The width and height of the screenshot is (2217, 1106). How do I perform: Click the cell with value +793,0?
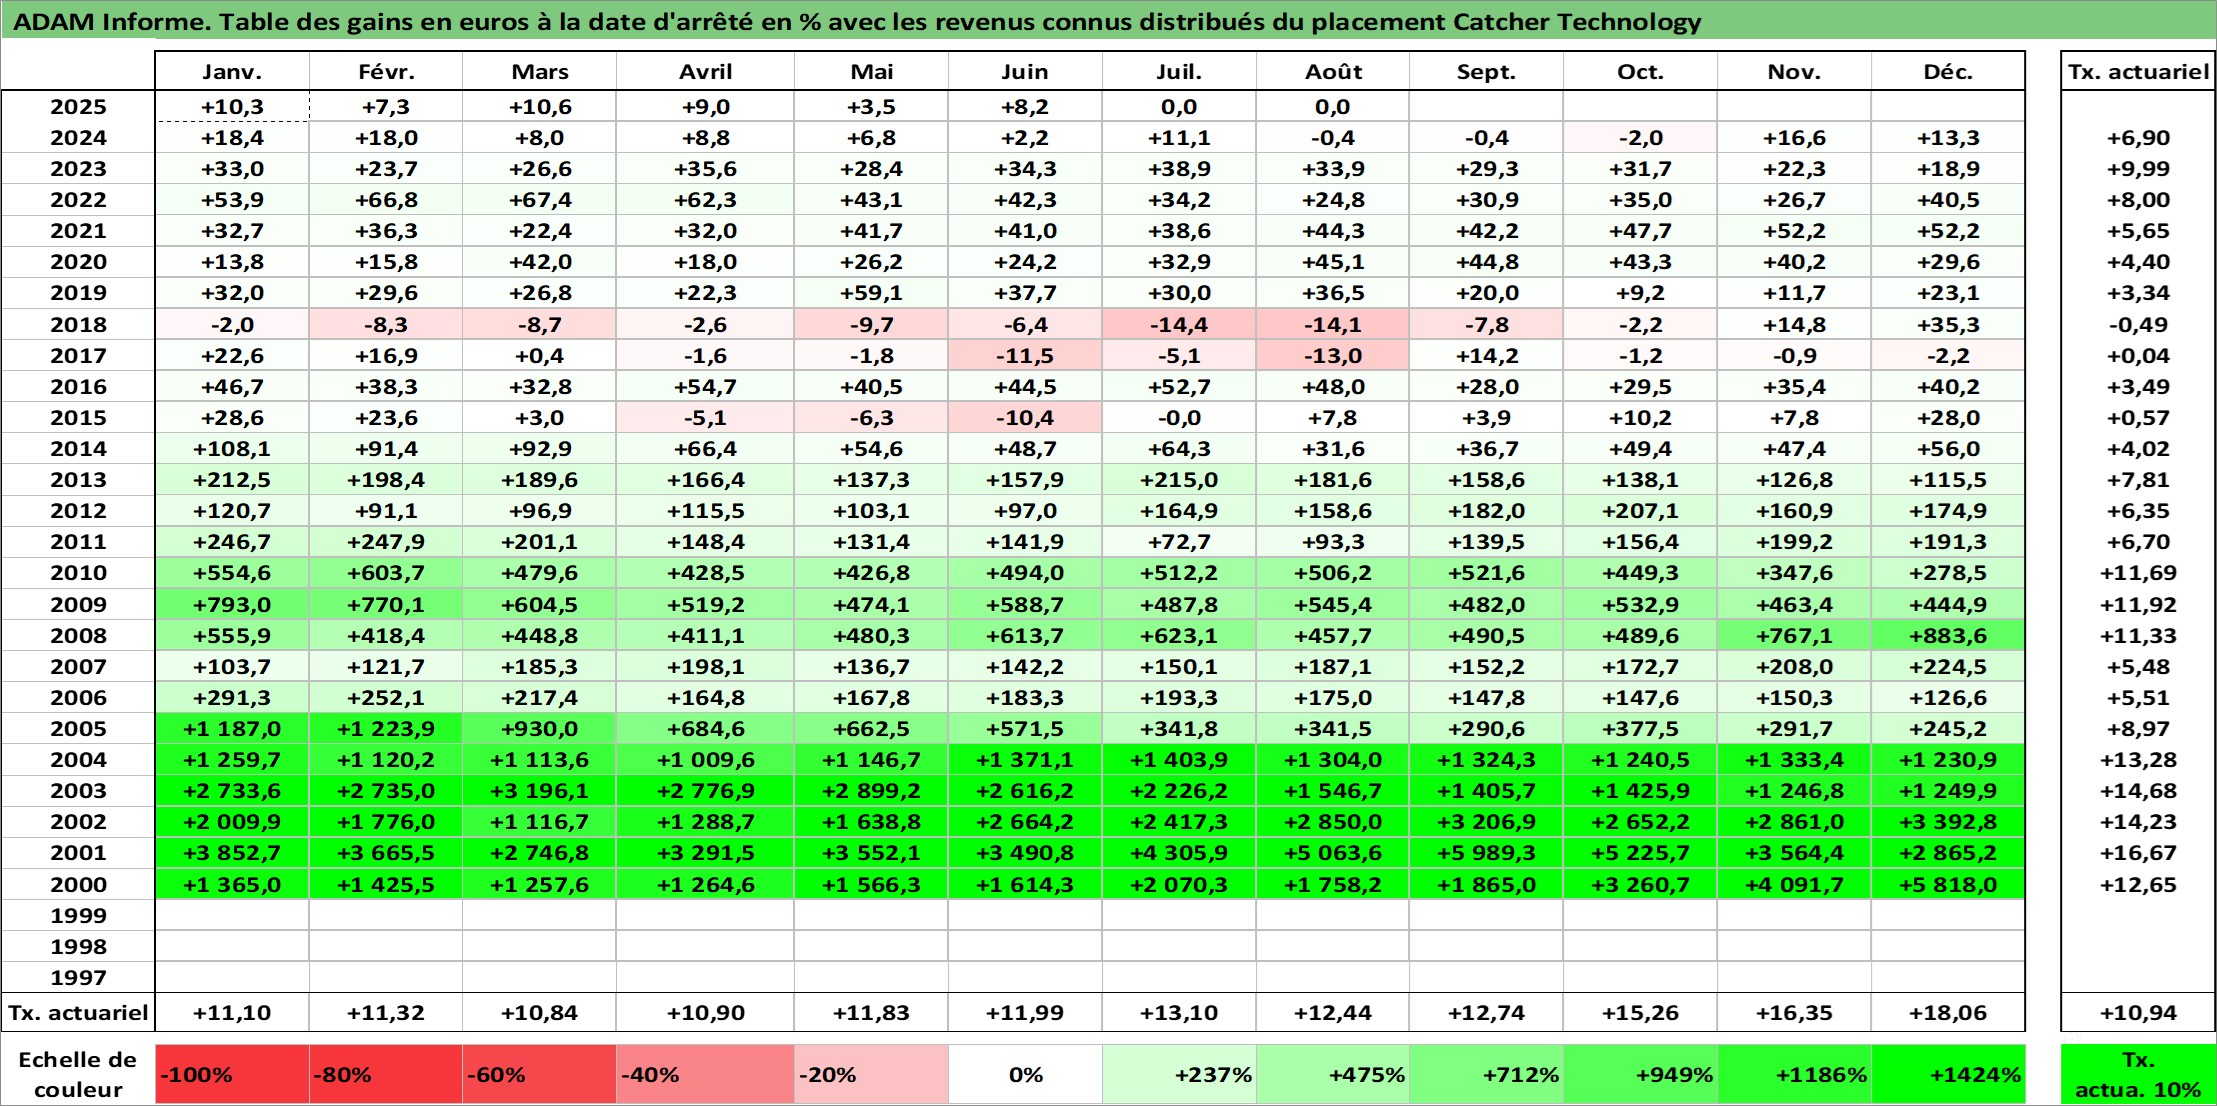pos(232,605)
